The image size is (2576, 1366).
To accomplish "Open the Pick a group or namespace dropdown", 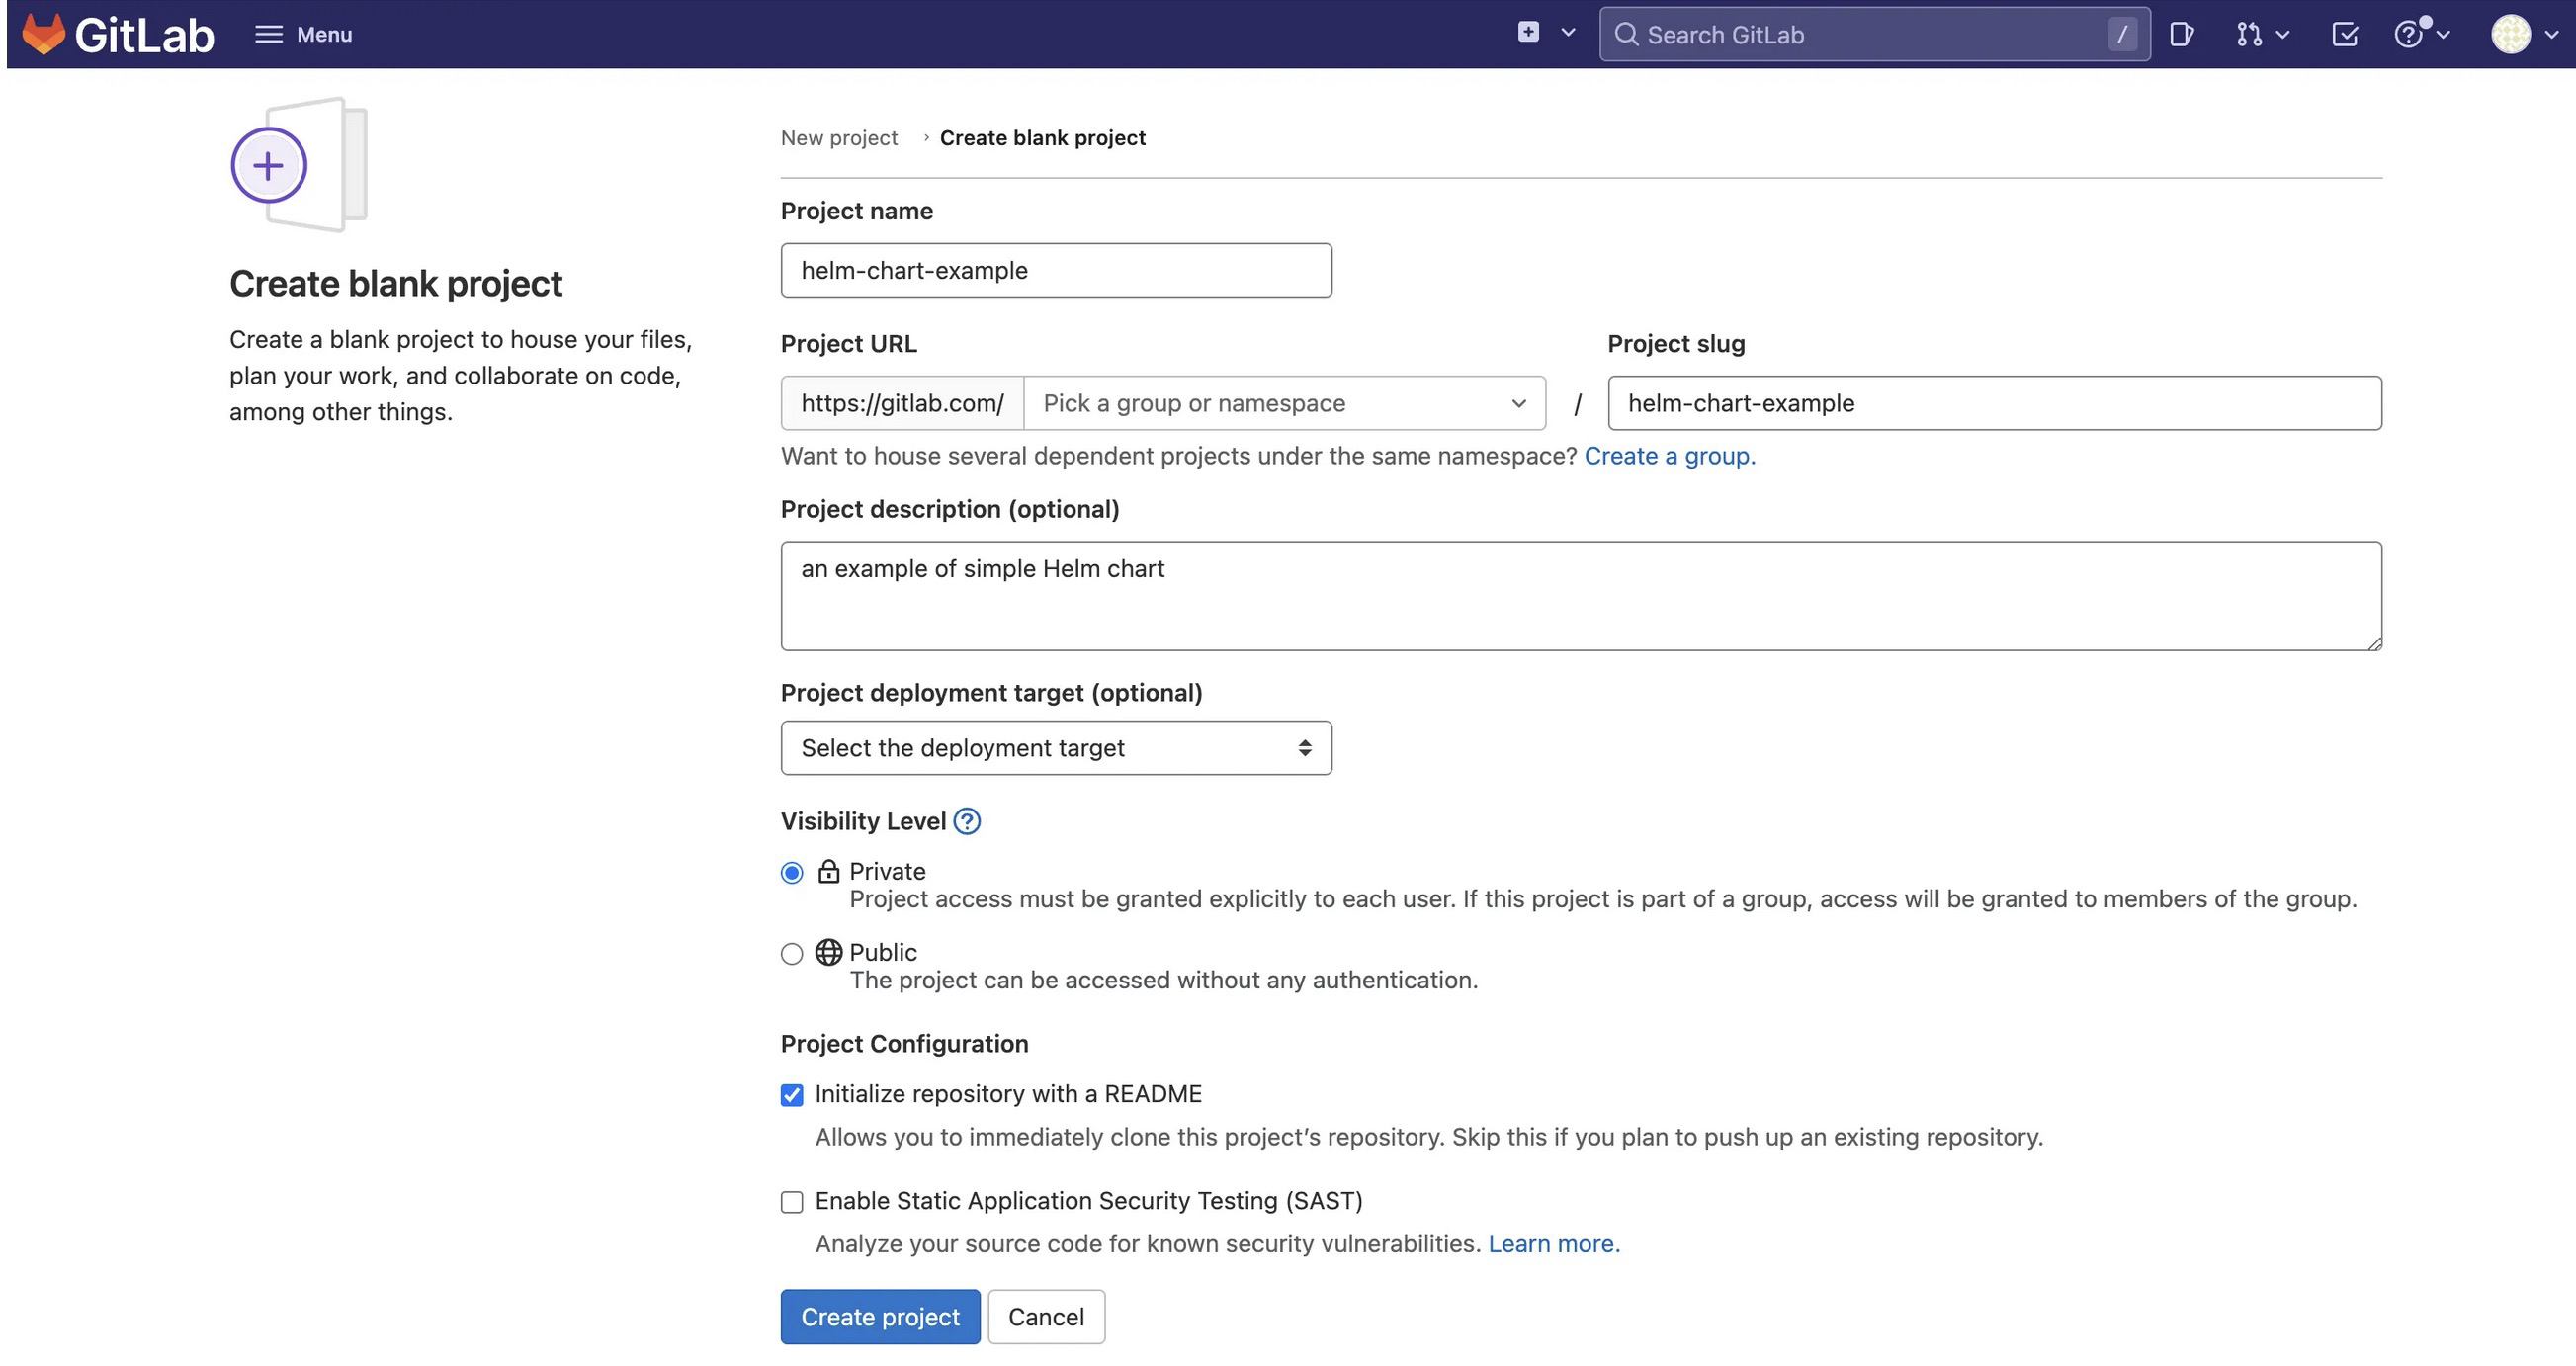I will 1285,403.
